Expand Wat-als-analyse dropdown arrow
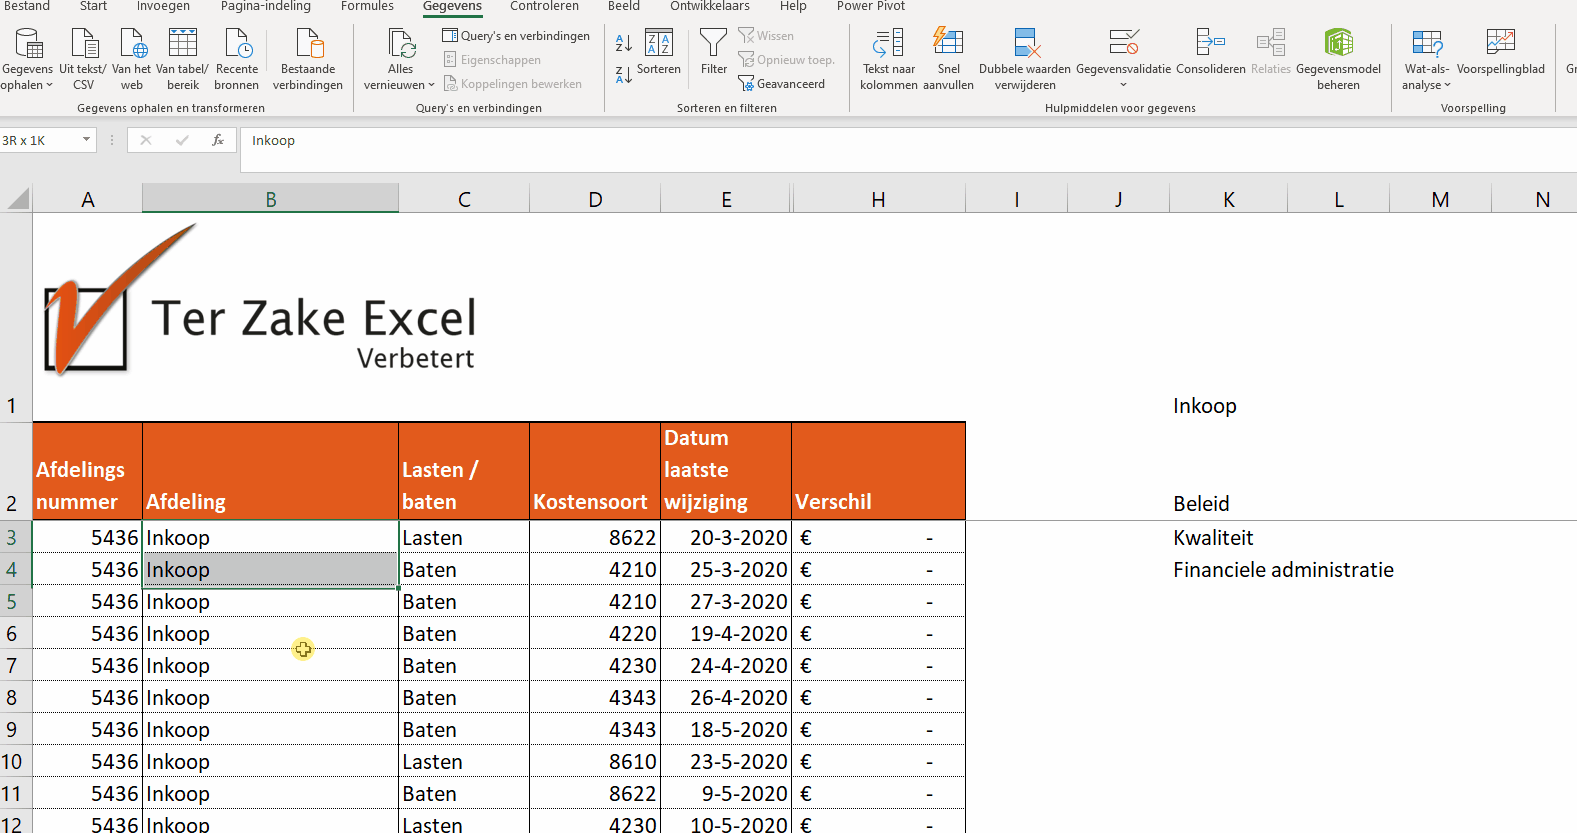This screenshot has height=833, width=1577. click(1447, 86)
